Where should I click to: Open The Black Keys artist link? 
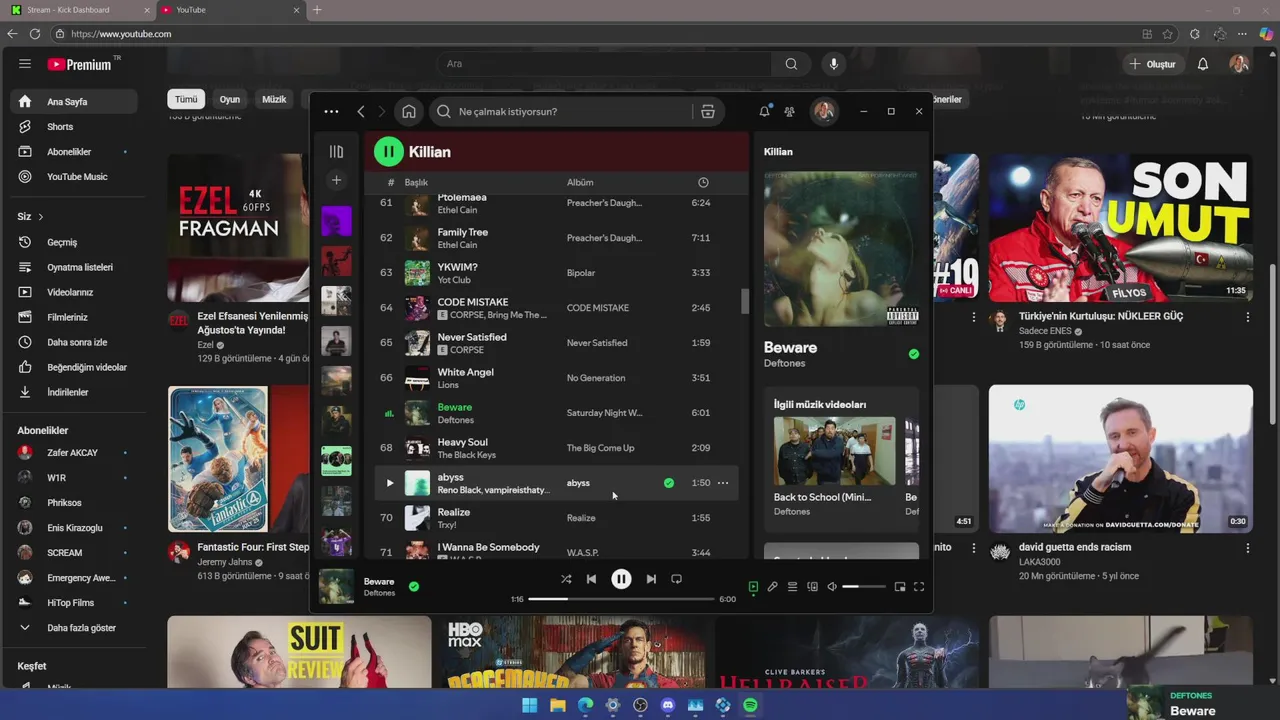pos(466,455)
